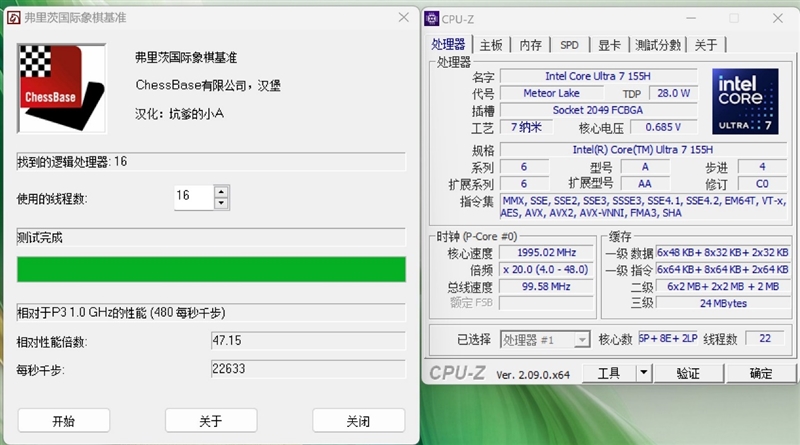Expand the 工具 dropdown arrow
800x445 pixels.
[x=644, y=374]
